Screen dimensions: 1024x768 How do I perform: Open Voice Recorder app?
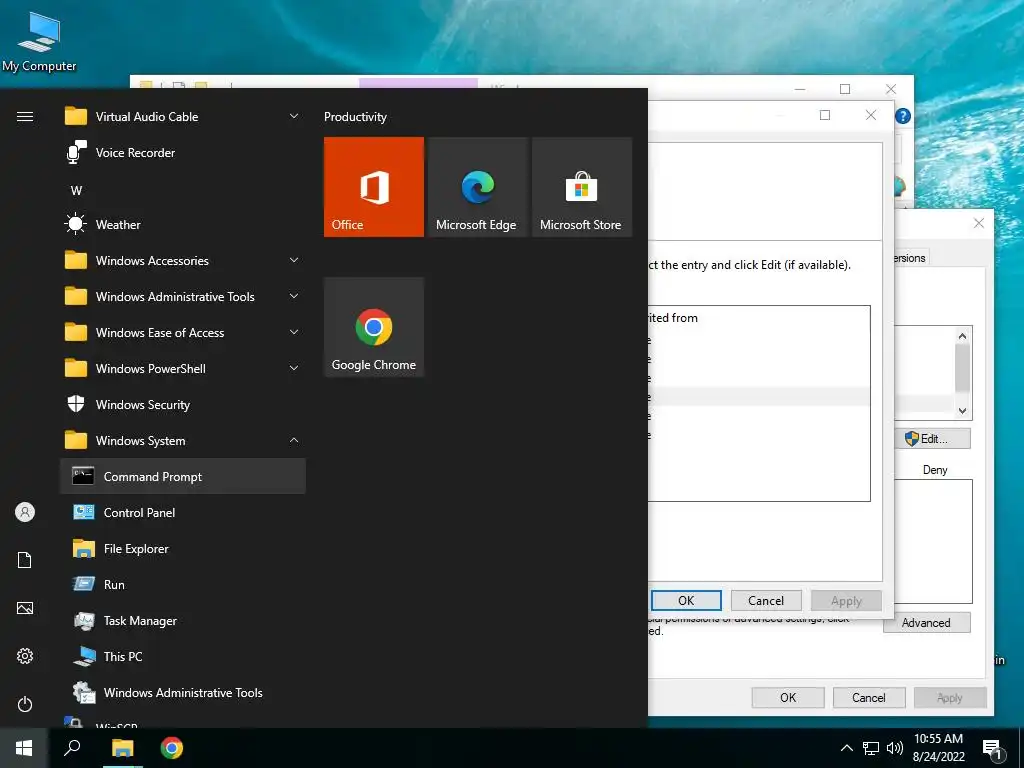[x=183, y=153]
